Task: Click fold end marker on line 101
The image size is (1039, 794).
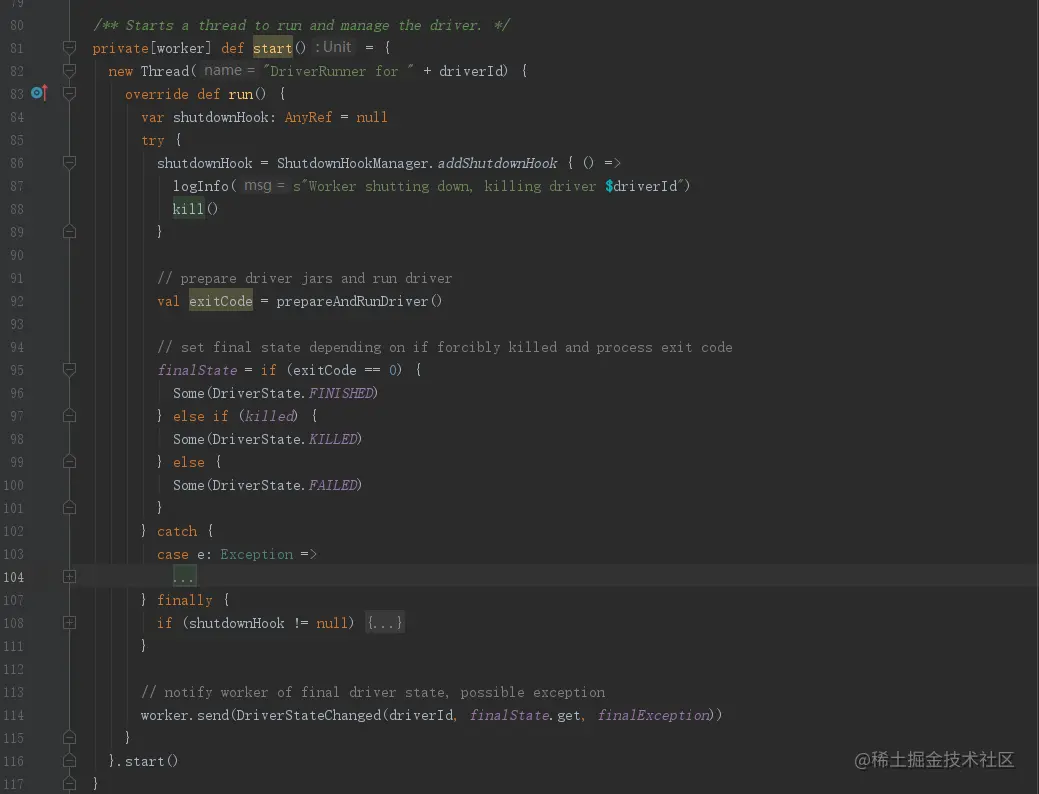Action: 69,508
